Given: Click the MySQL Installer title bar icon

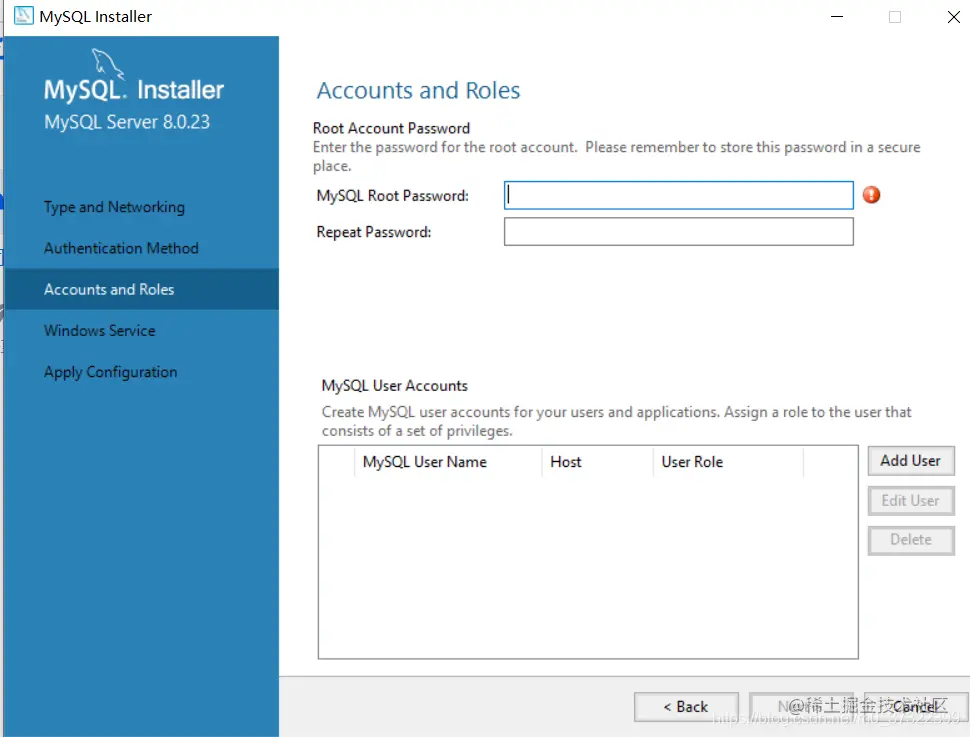Looking at the screenshot, I should (x=24, y=16).
